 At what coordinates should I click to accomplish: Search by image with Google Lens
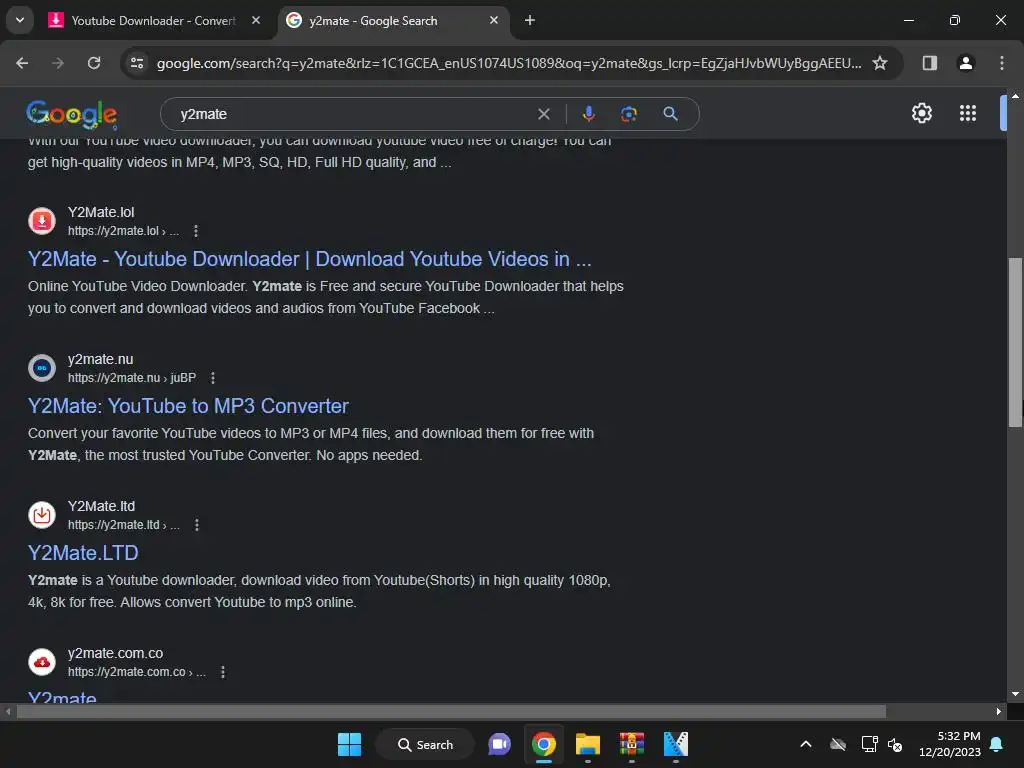628,114
